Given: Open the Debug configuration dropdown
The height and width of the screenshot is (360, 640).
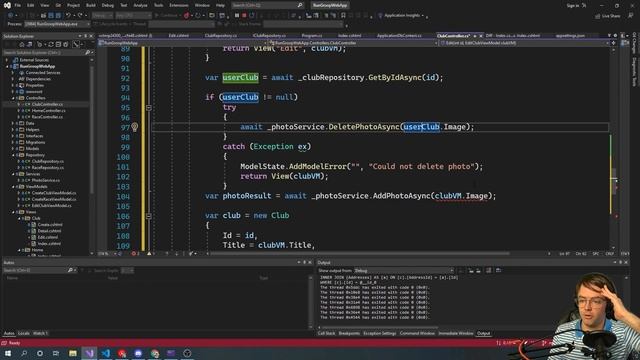Looking at the screenshot, I should (x=102, y=16).
